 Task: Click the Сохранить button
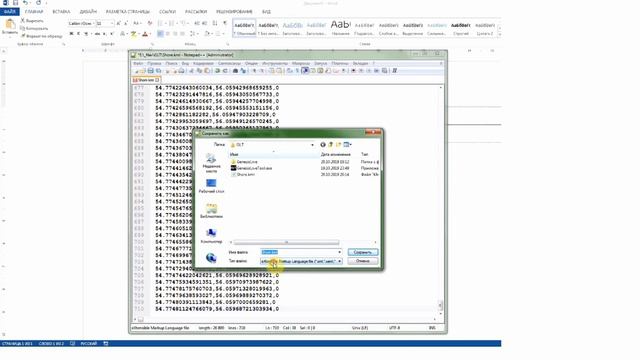click(363, 252)
